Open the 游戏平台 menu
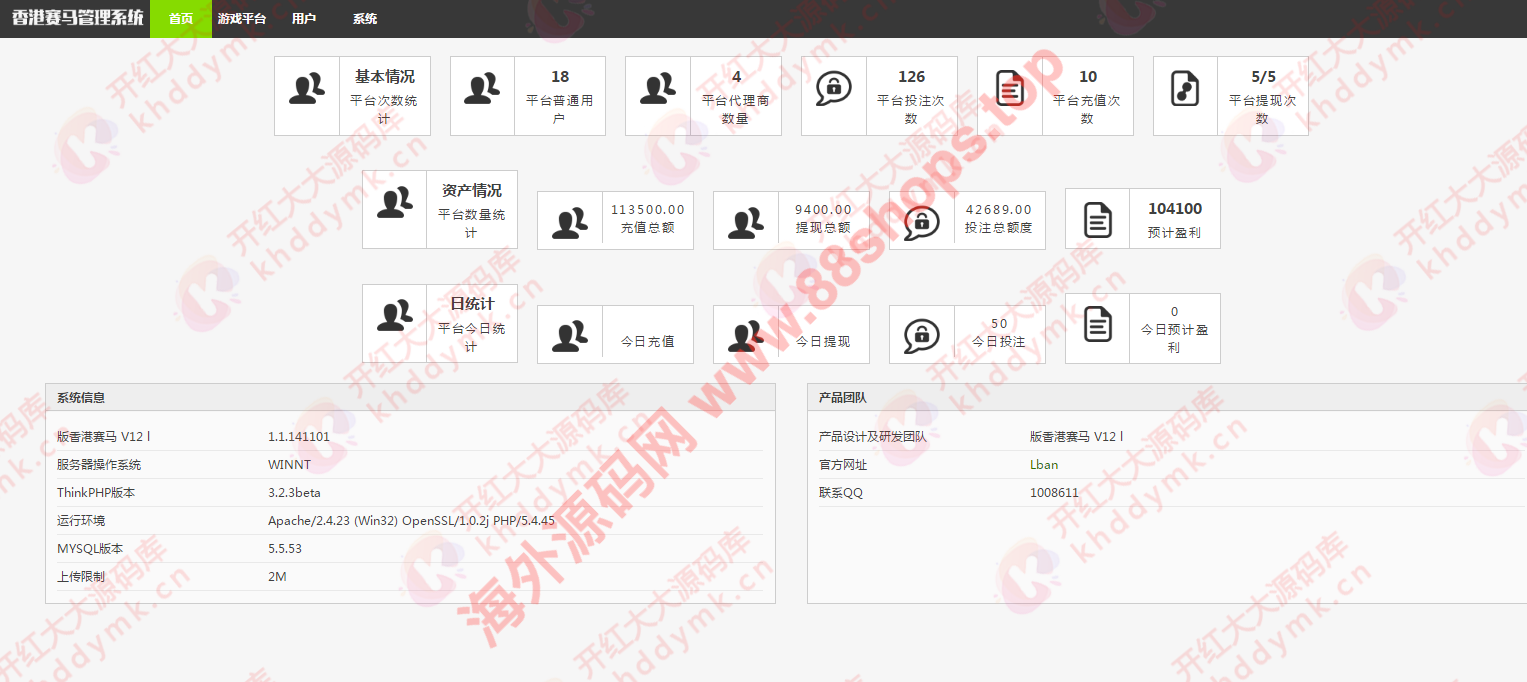Image resolution: width=1527 pixels, height=682 pixels. [242, 19]
